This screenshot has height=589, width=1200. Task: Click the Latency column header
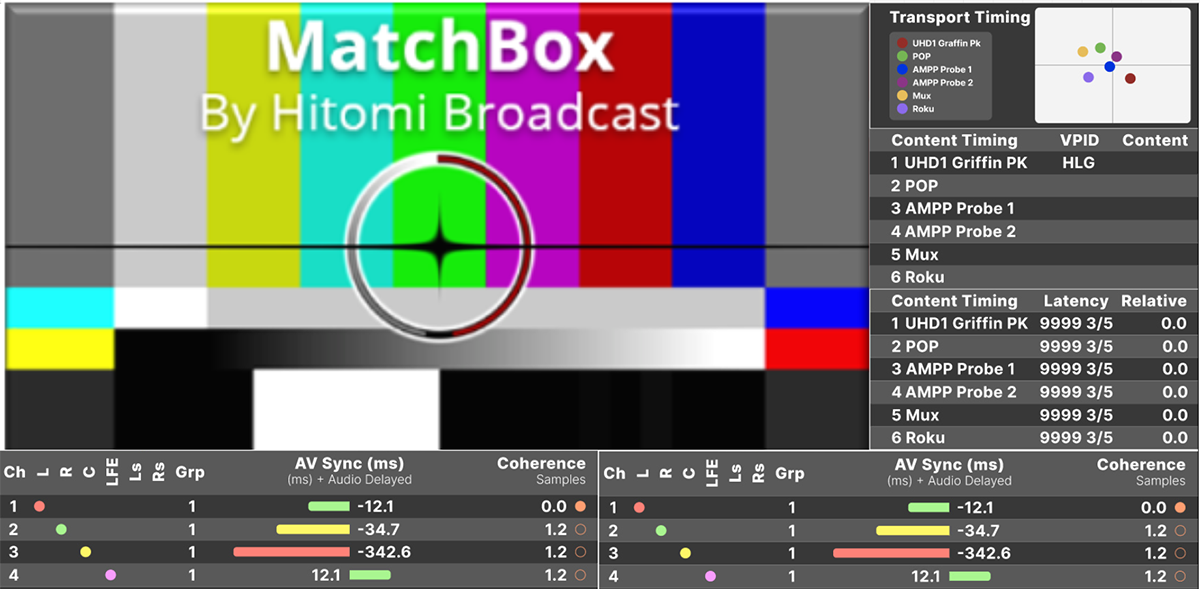[x=1076, y=301]
